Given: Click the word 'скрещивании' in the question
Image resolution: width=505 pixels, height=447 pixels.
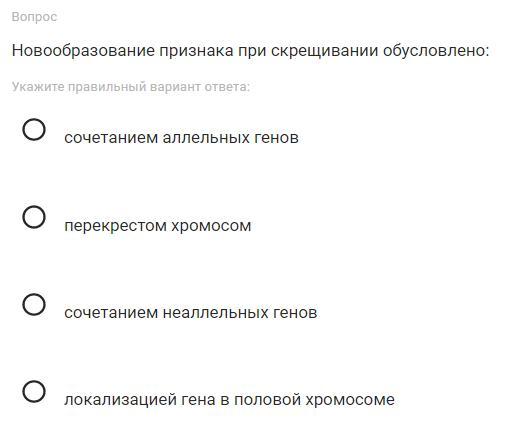Looking at the screenshot, I should 324,51.
